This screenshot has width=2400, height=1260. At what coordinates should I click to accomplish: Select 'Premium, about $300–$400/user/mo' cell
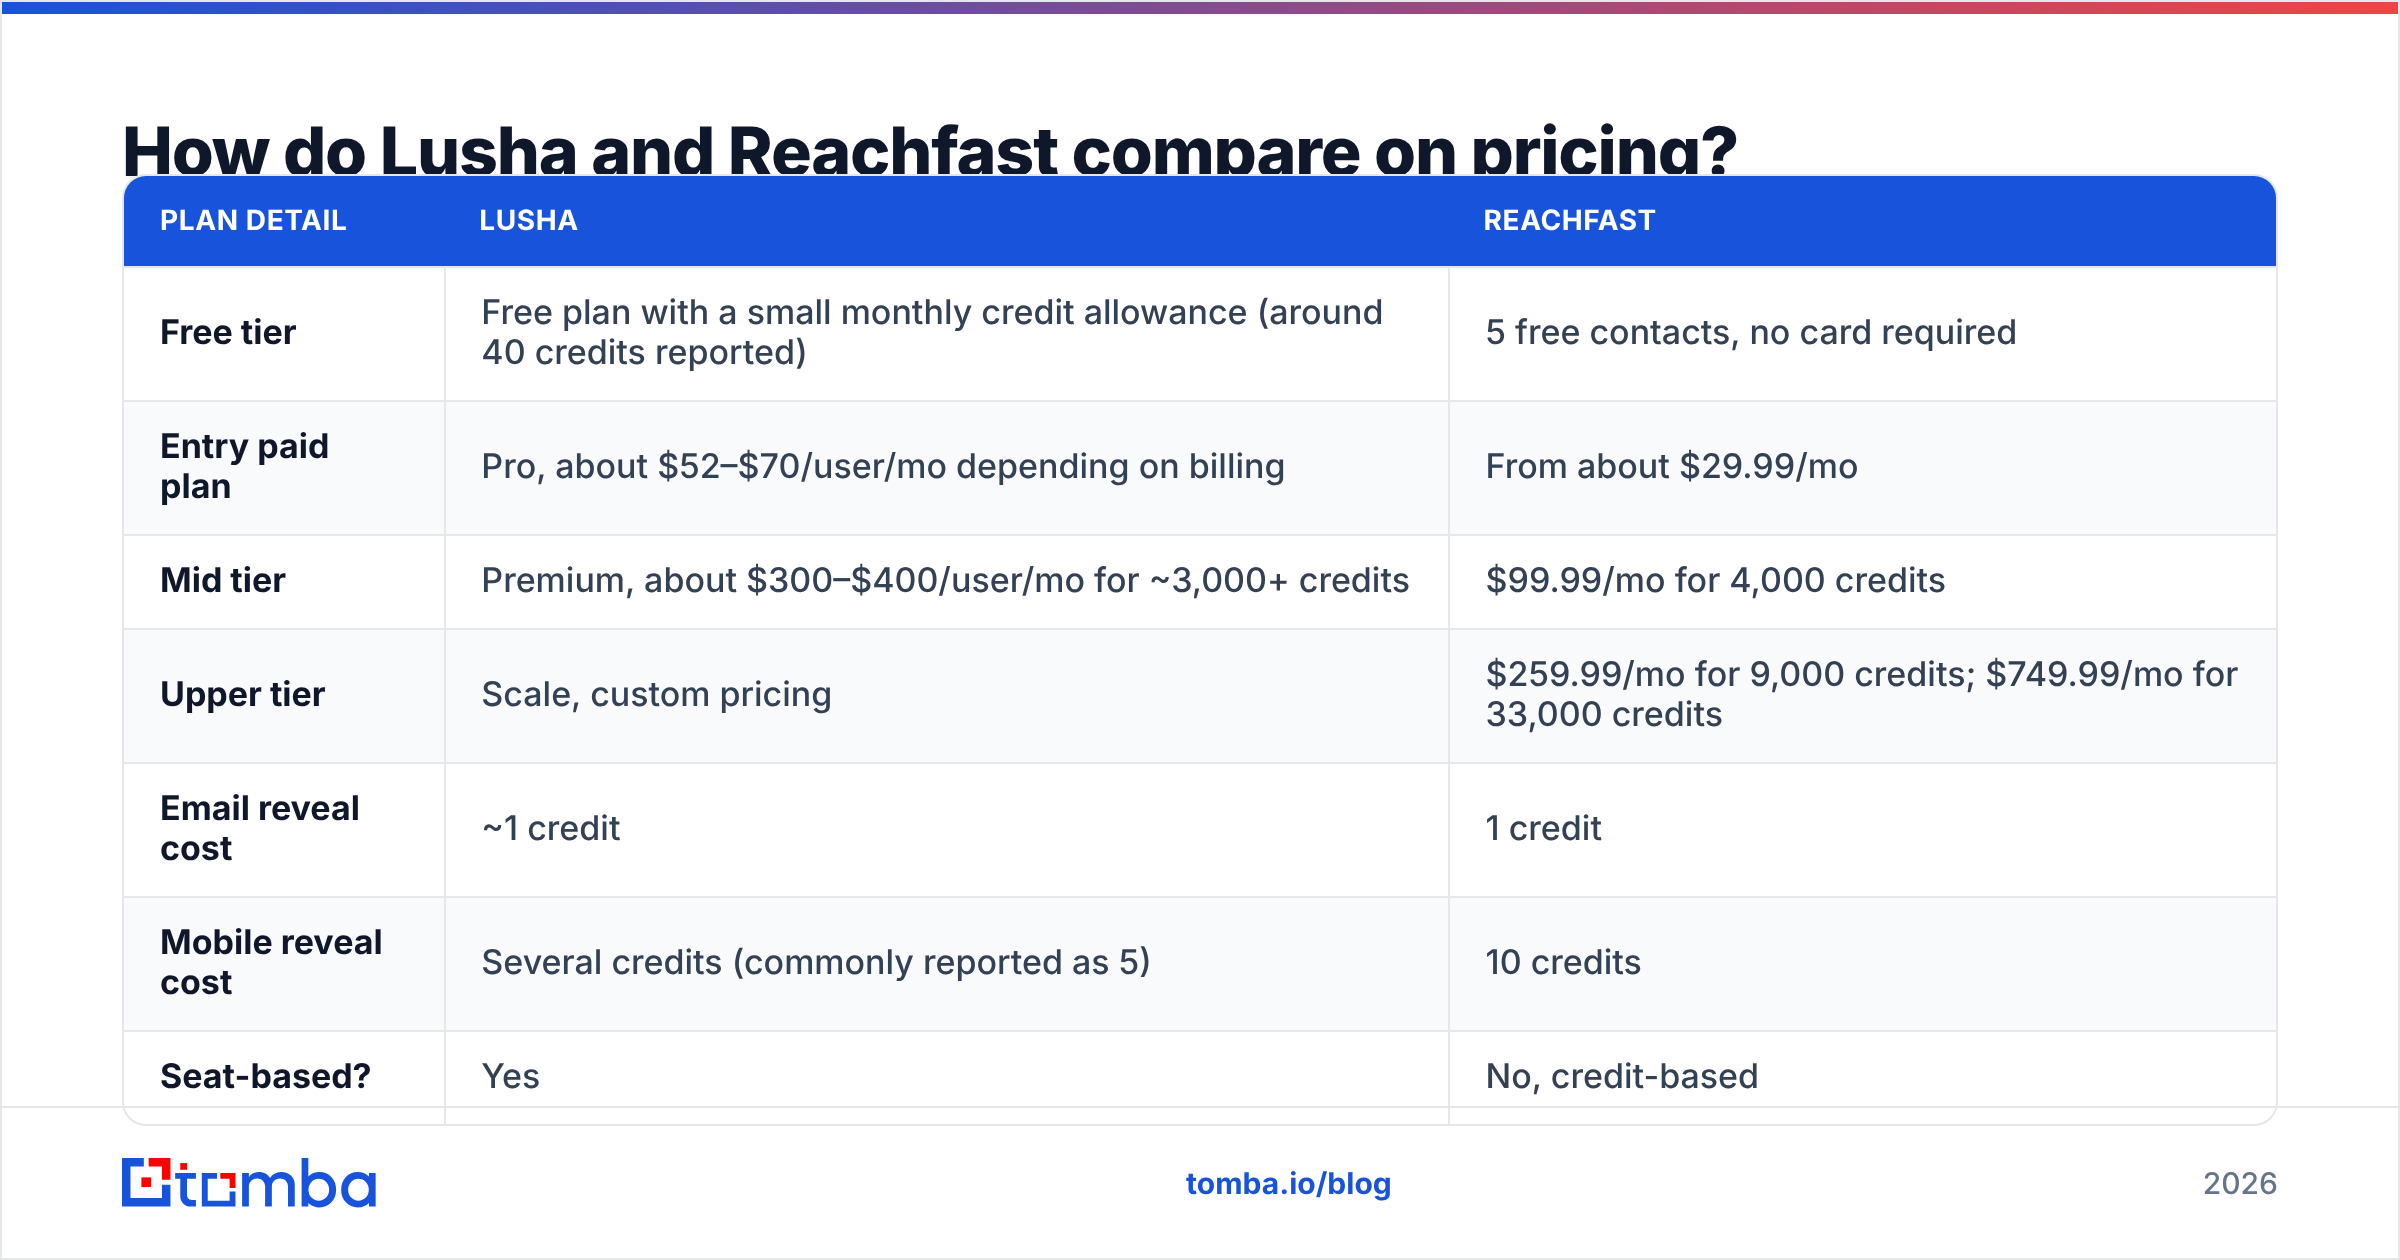(945, 580)
